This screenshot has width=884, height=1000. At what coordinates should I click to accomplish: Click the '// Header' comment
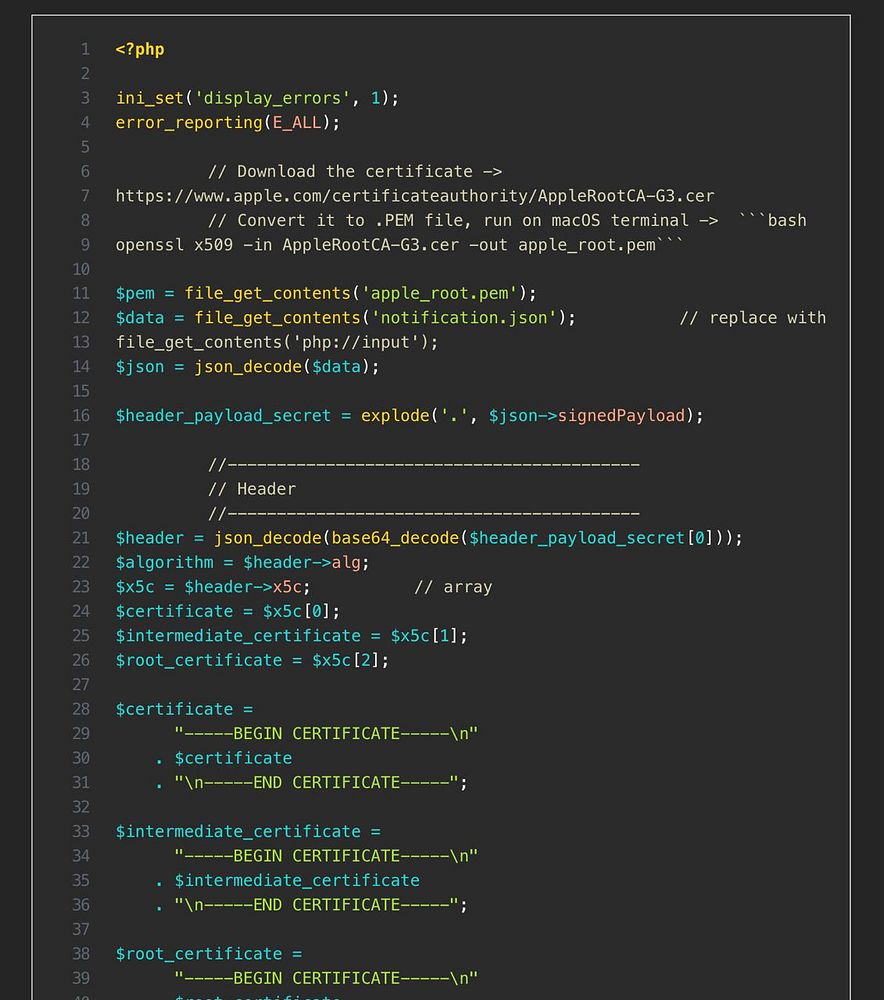coord(252,489)
